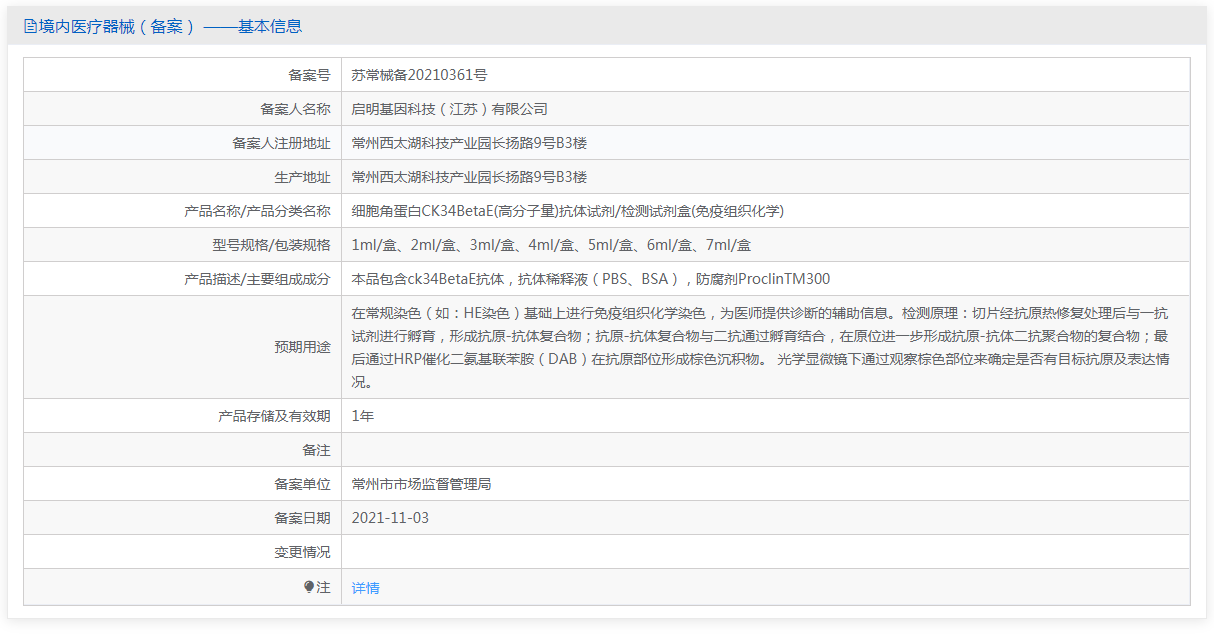Image resolution: width=1214 pixels, height=639 pixels.
Task: Select the address value in the 生产地址 row
Action: (469, 177)
